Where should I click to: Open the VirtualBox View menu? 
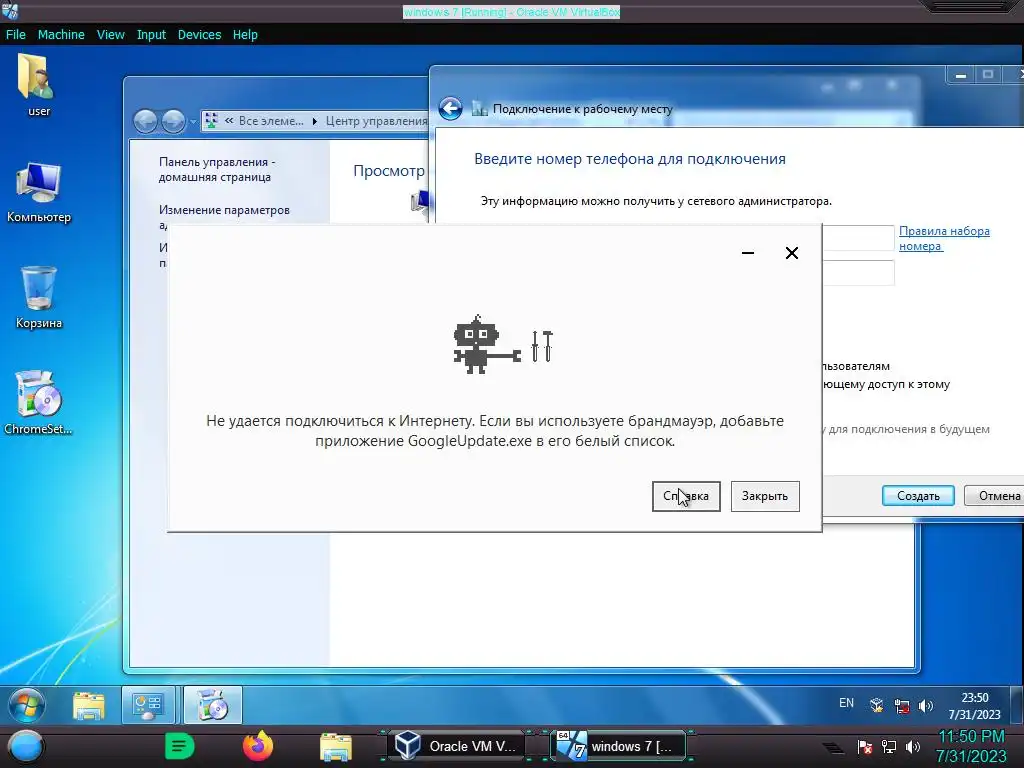110,35
